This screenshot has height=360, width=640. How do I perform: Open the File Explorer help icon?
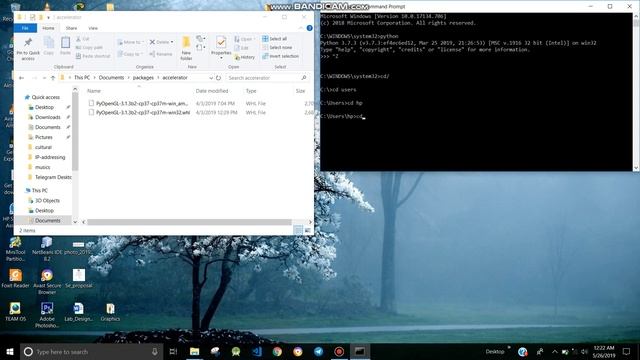click(309, 28)
